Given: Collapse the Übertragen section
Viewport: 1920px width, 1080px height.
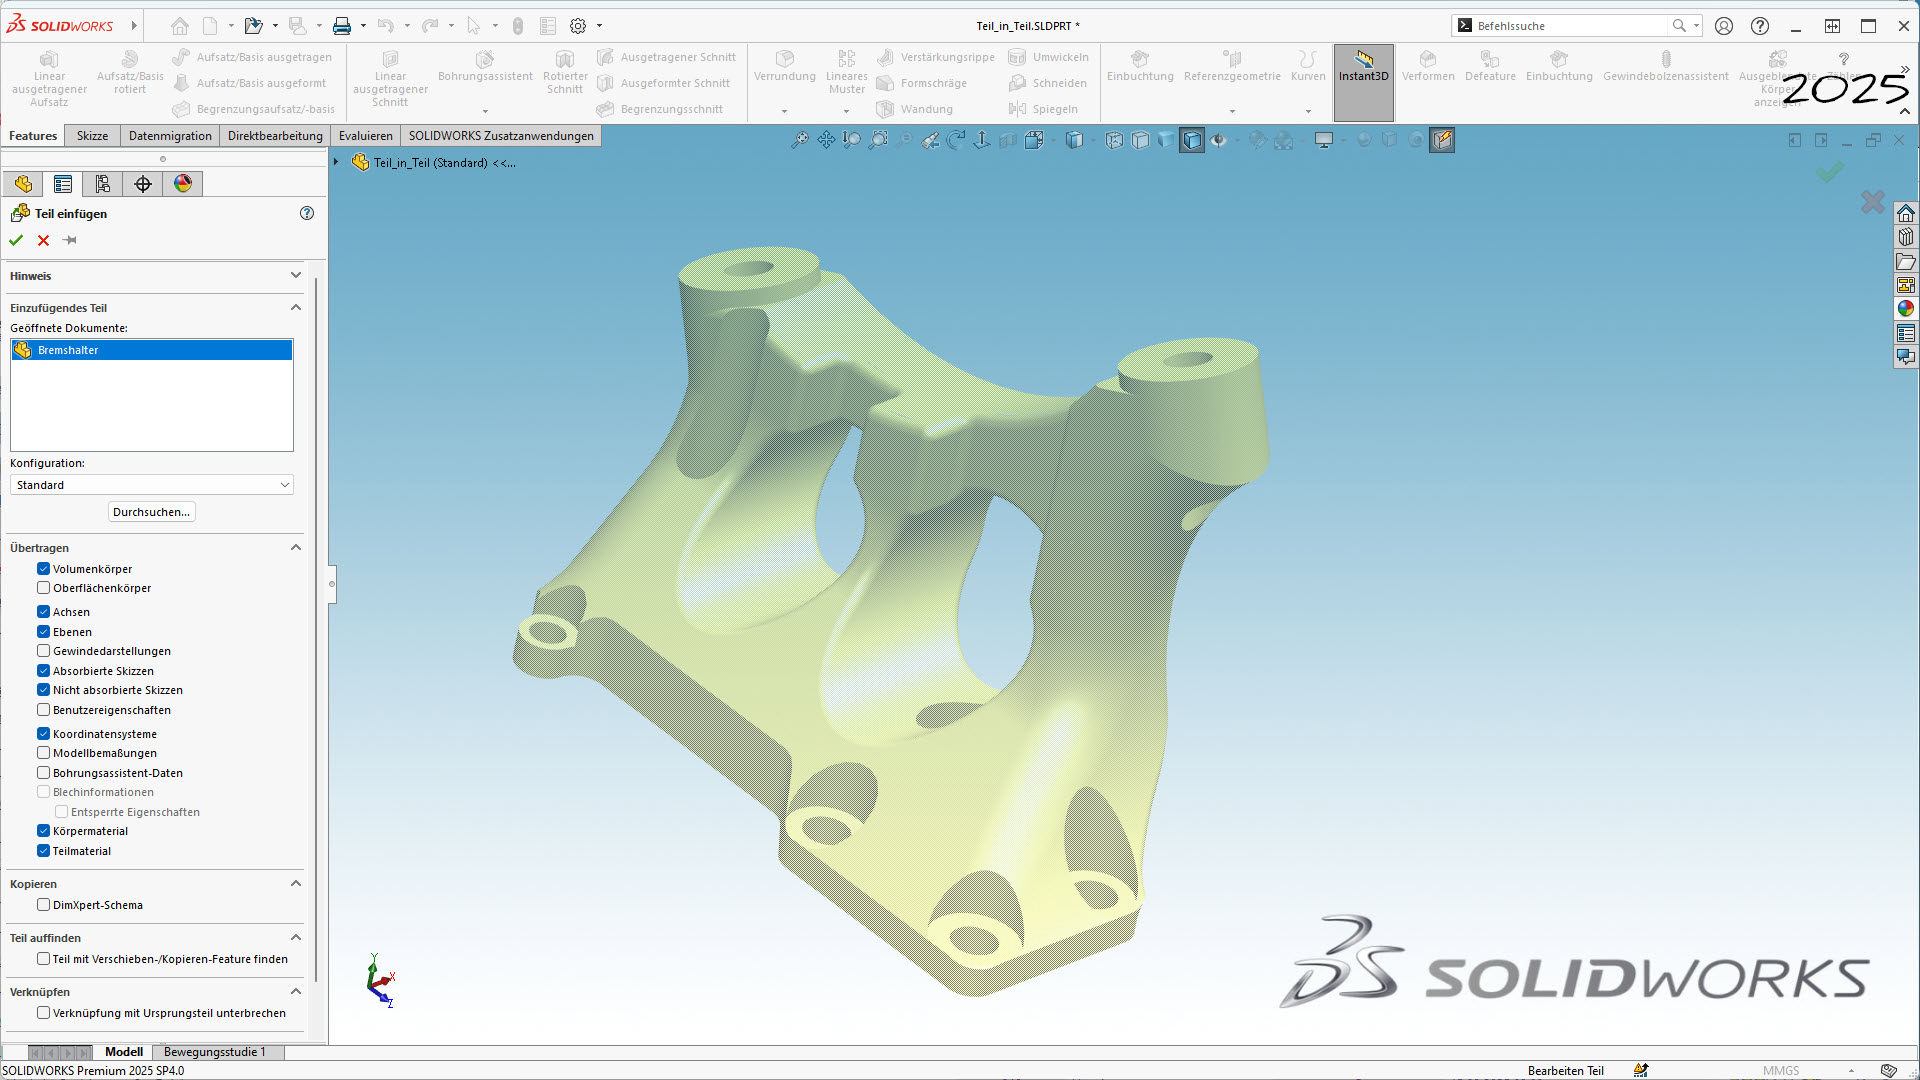Looking at the screenshot, I should [x=296, y=547].
